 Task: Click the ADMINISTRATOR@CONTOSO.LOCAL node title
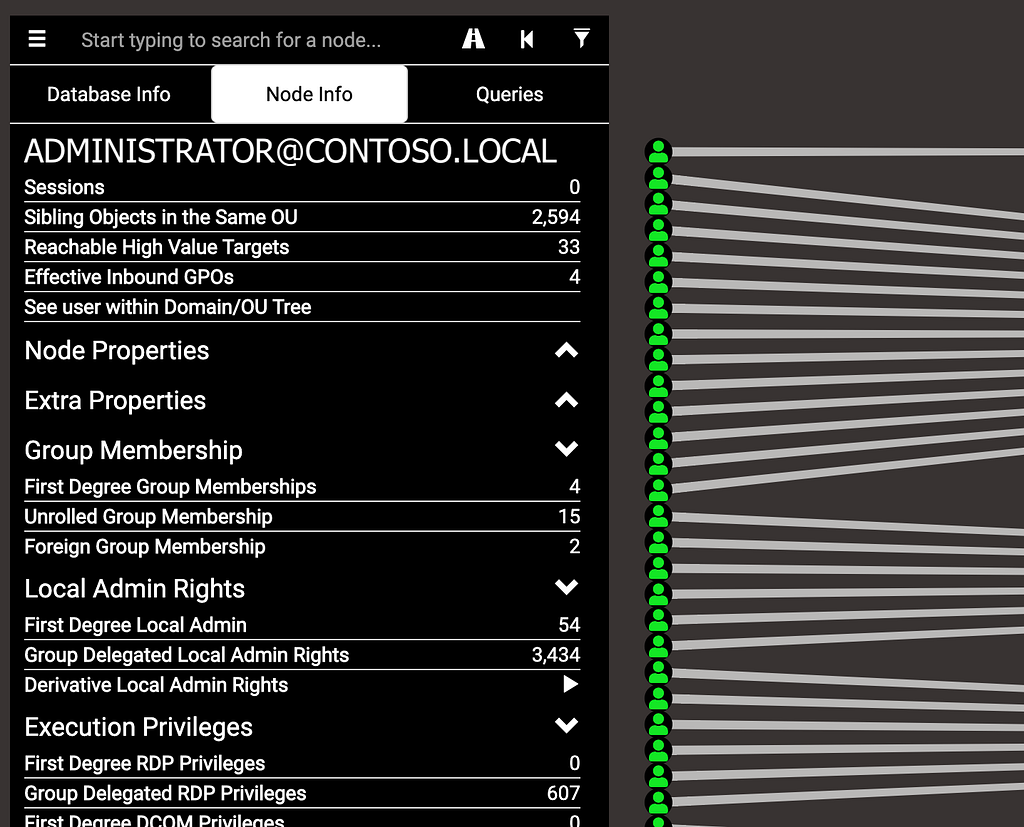pos(291,152)
